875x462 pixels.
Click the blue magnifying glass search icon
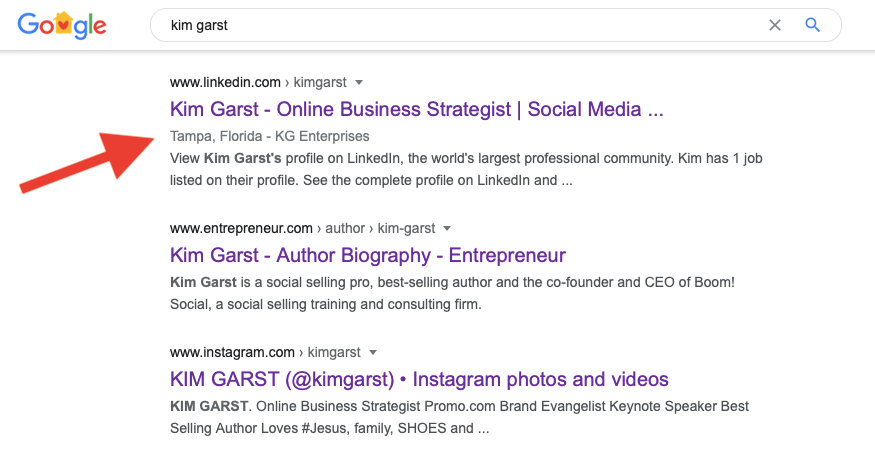(812, 25)
